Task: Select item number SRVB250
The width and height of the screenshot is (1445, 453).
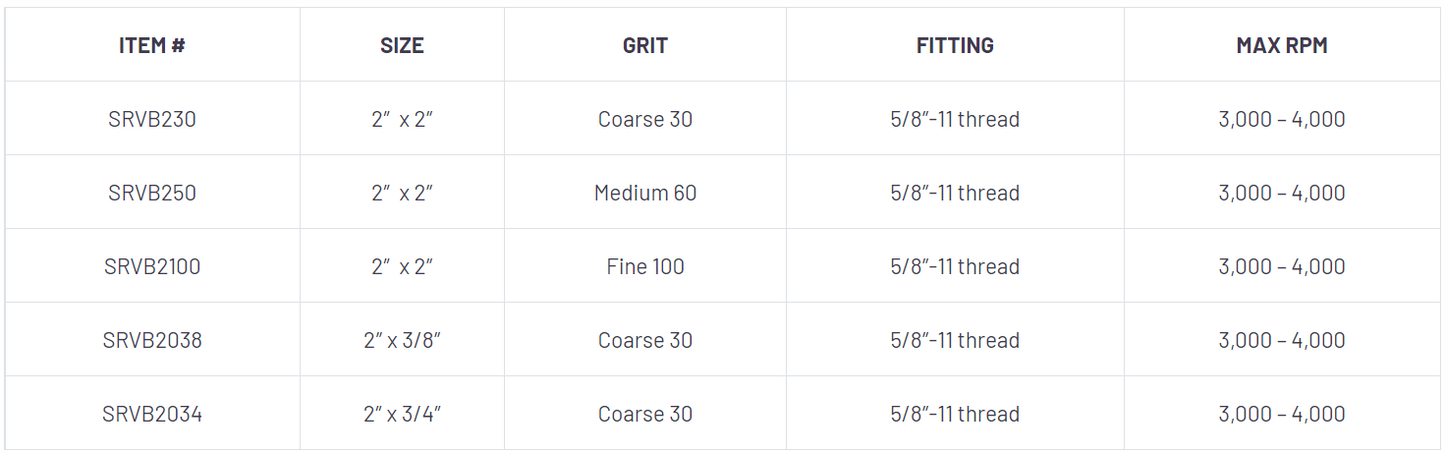Action: coord(152,193)
